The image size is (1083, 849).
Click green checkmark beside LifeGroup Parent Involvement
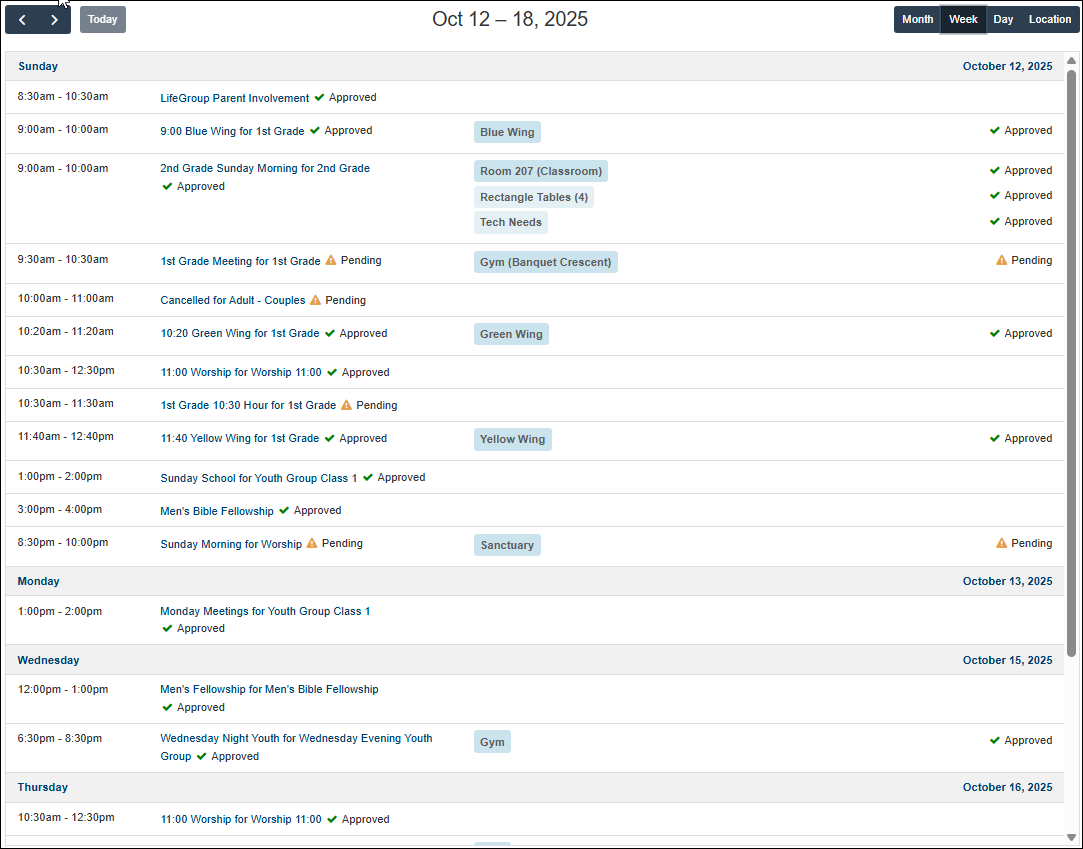(x=319, y=98)
